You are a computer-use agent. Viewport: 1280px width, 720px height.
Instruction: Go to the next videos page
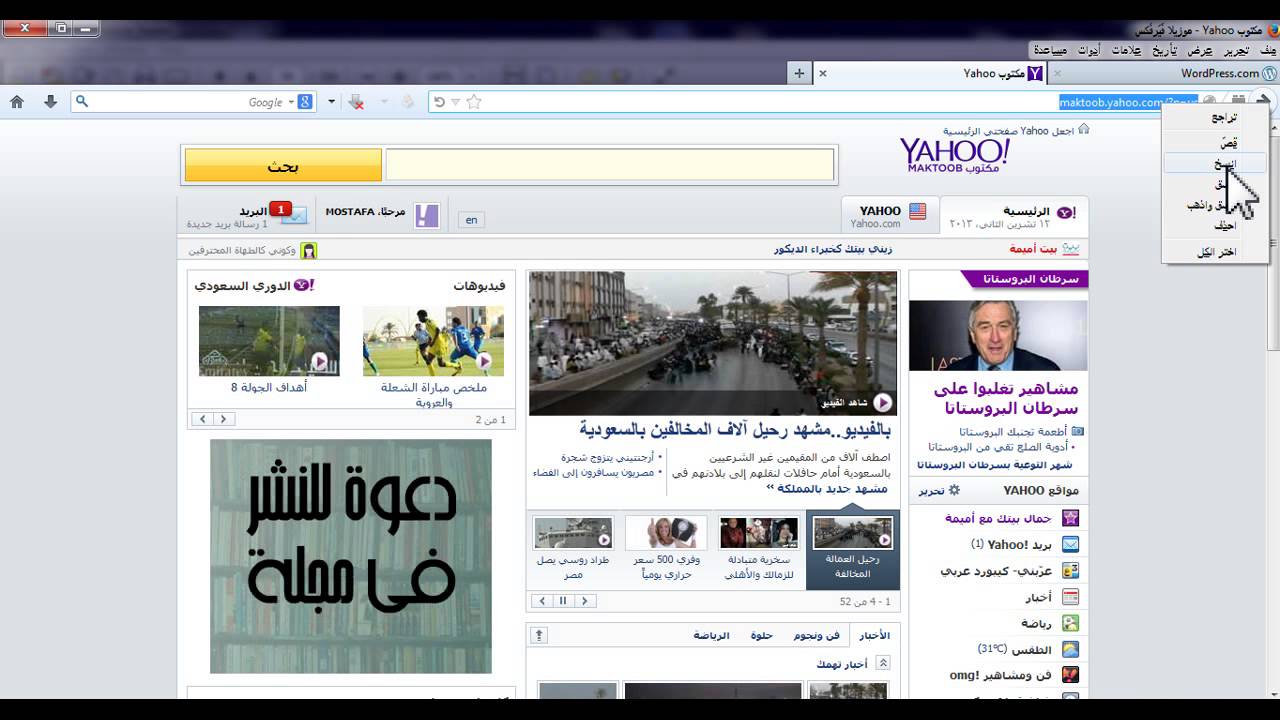click(223, 419)
